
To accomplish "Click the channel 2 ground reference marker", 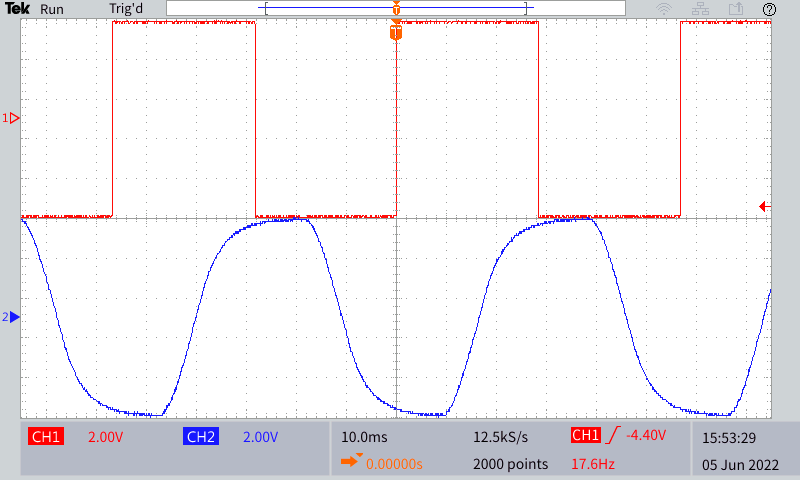I will pyautogui.click(x=12, y=317).
